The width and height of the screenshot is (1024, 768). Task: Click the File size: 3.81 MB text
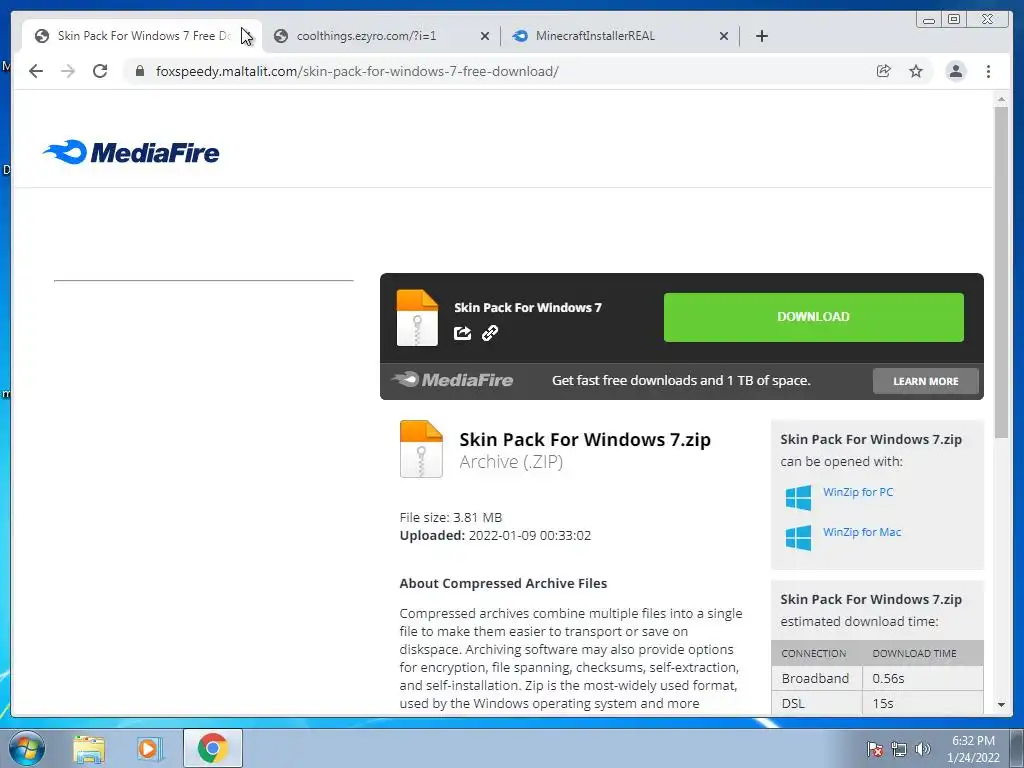pos(451,517)
